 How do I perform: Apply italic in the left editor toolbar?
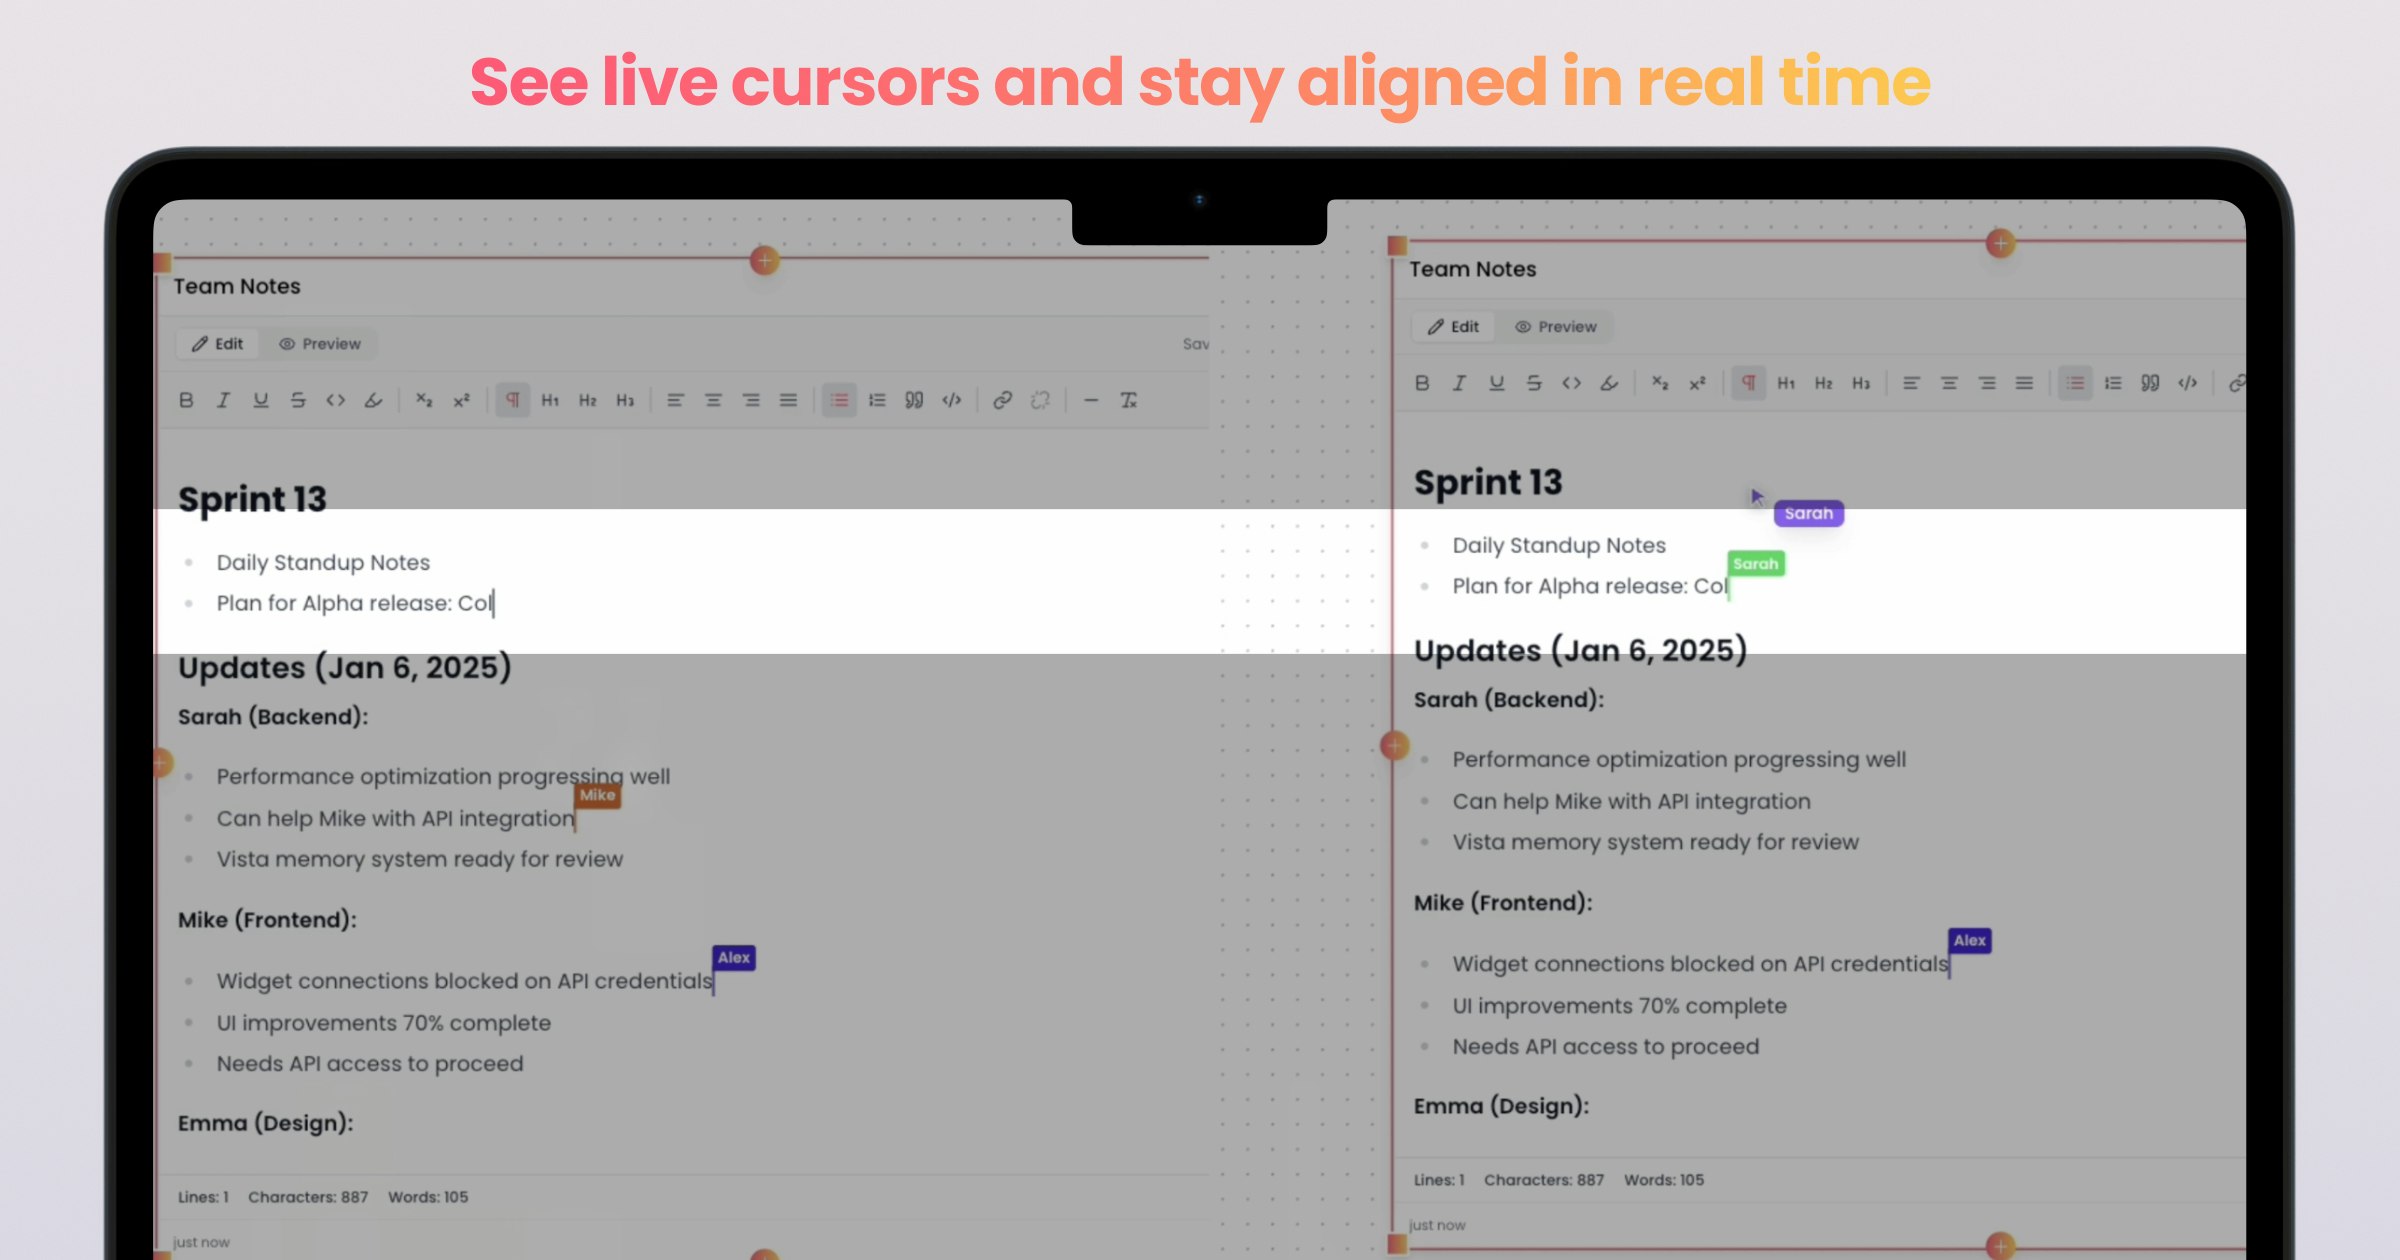(x=223, y=400)
